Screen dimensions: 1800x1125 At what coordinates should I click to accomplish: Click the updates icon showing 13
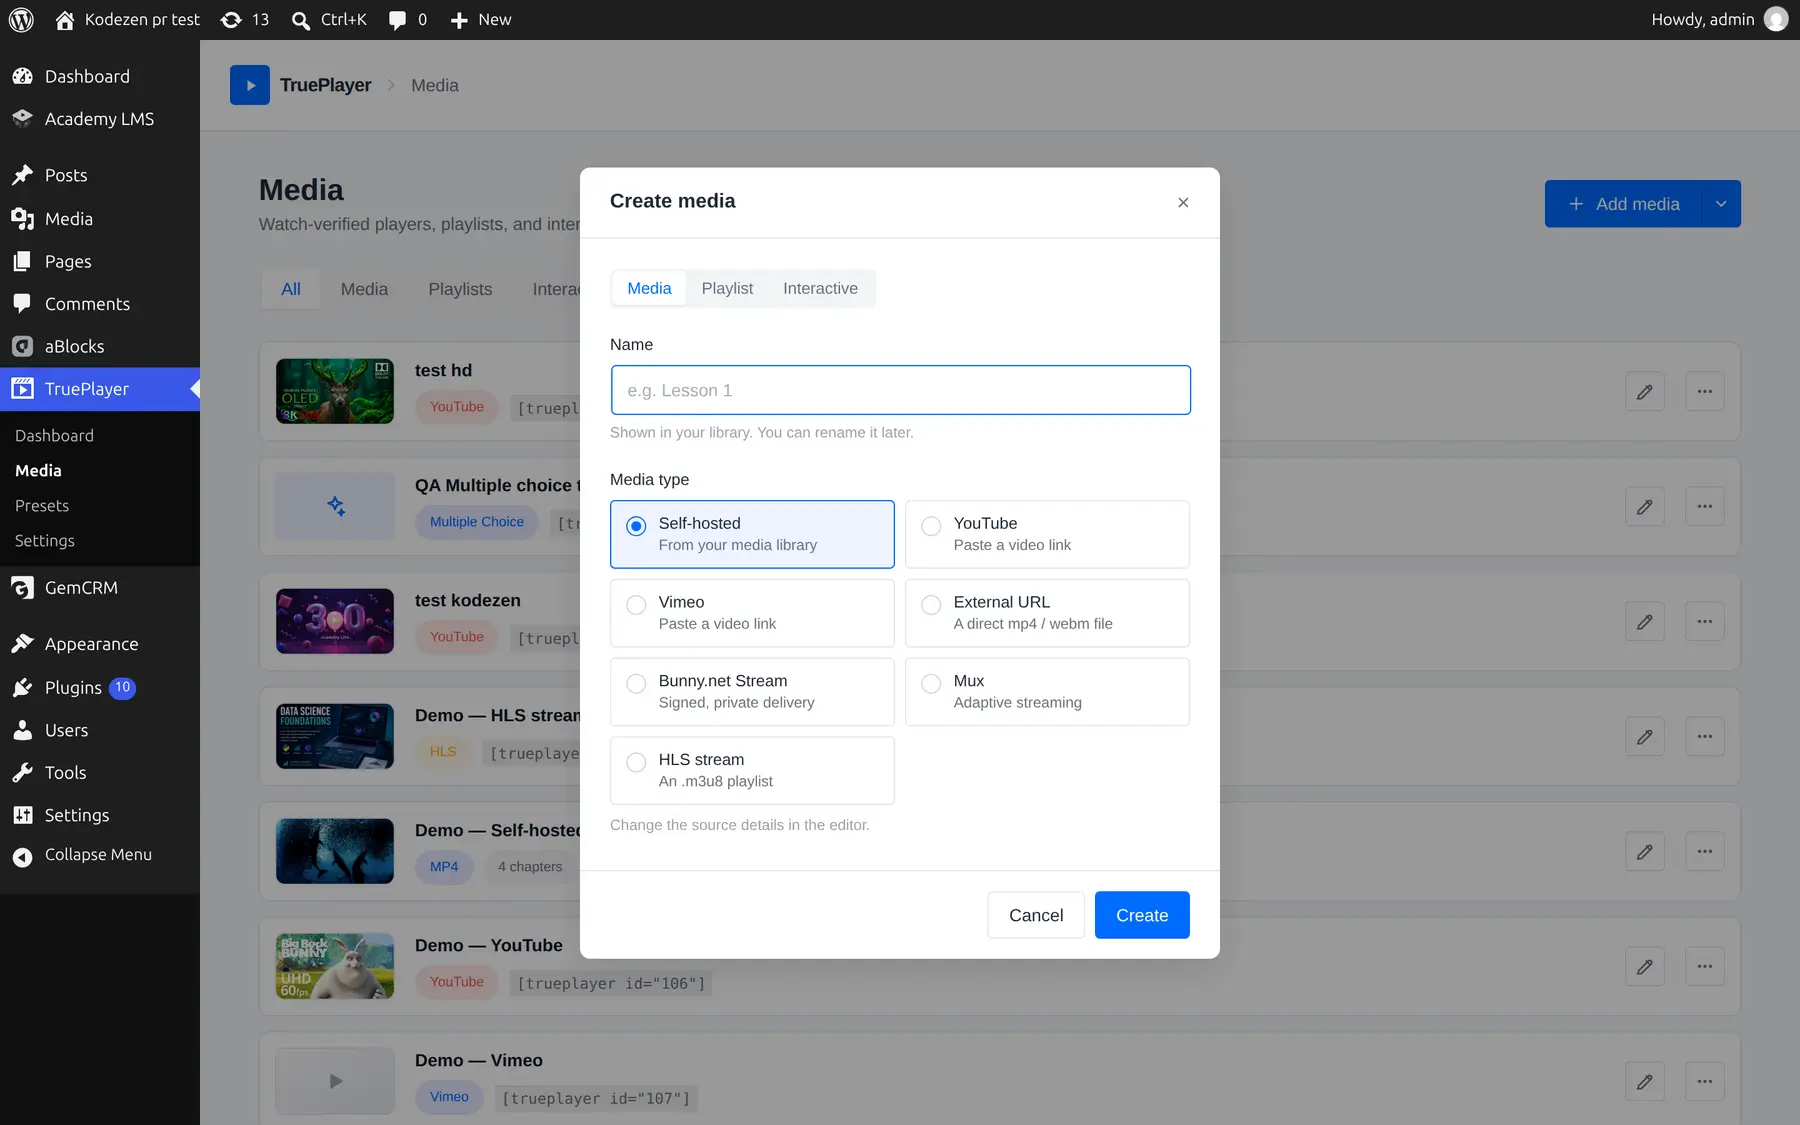click(x=231, y=20)
